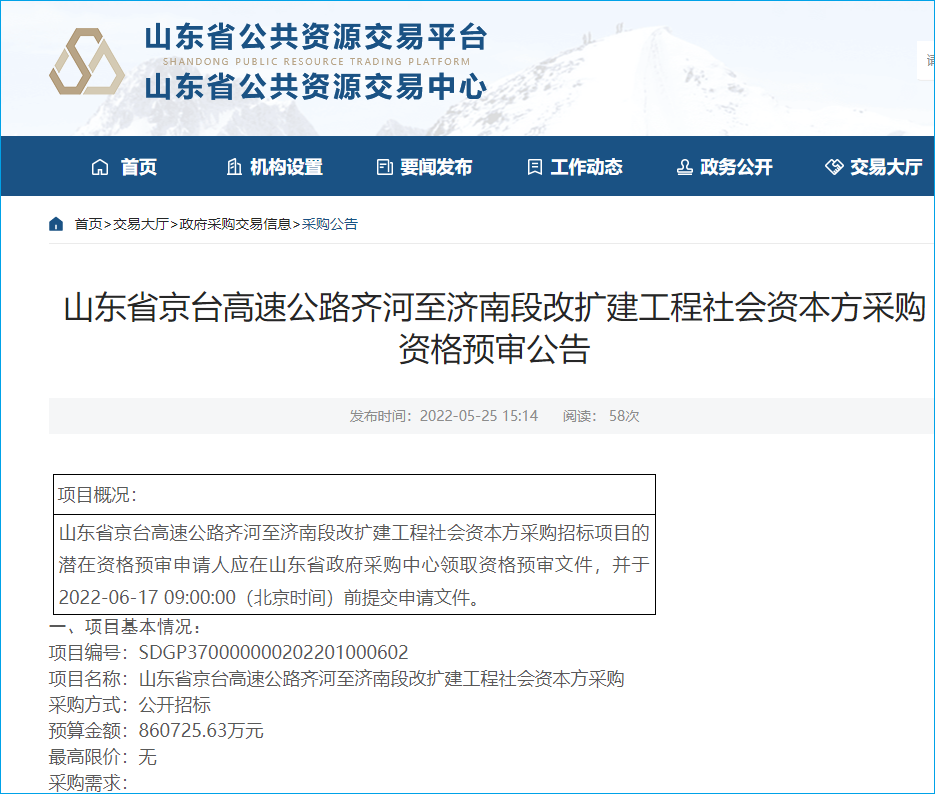Click the house icon beside 首页 in navigation
The width and height of the screenshot is (935, 794).
point(99,167)
